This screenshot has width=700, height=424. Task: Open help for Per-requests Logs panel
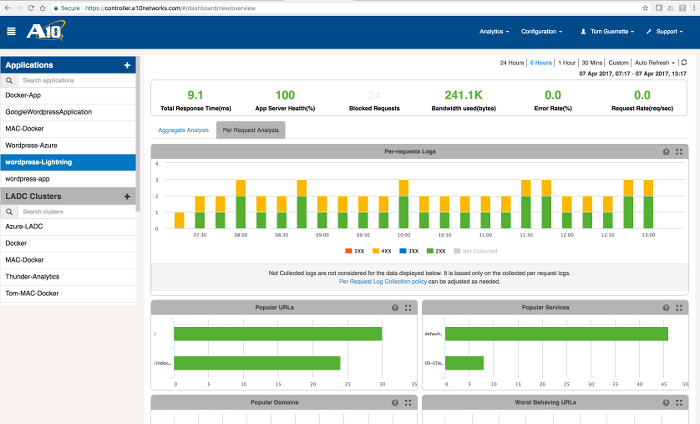tap(666, 152)
